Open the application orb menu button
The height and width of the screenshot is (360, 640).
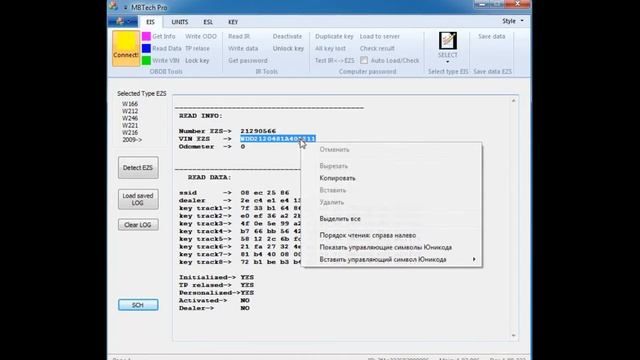click(x=123, y=21)
